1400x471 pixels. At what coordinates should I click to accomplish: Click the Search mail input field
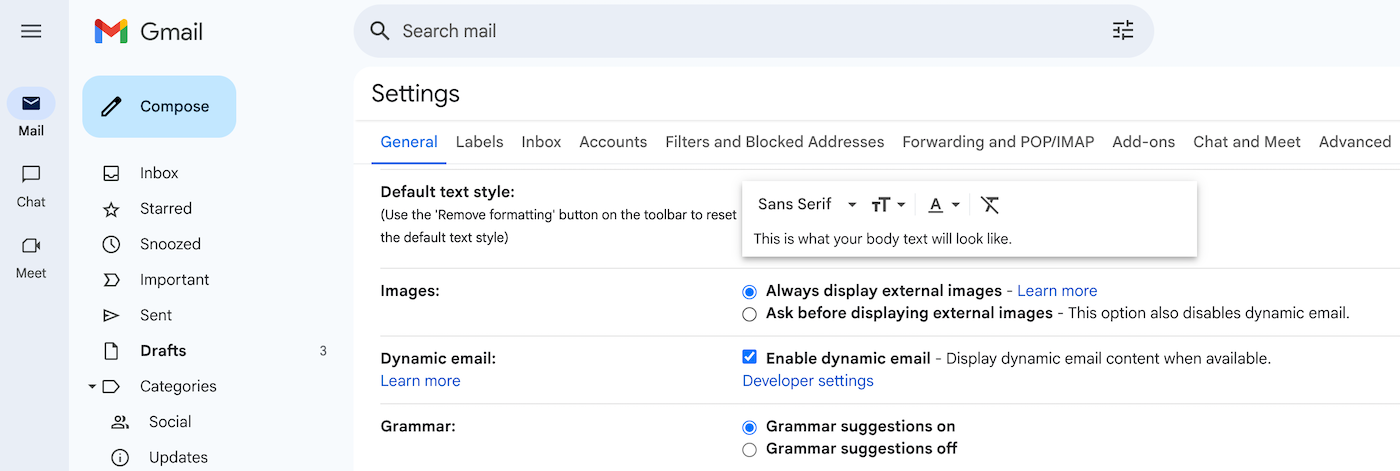[x=740, y=31]
